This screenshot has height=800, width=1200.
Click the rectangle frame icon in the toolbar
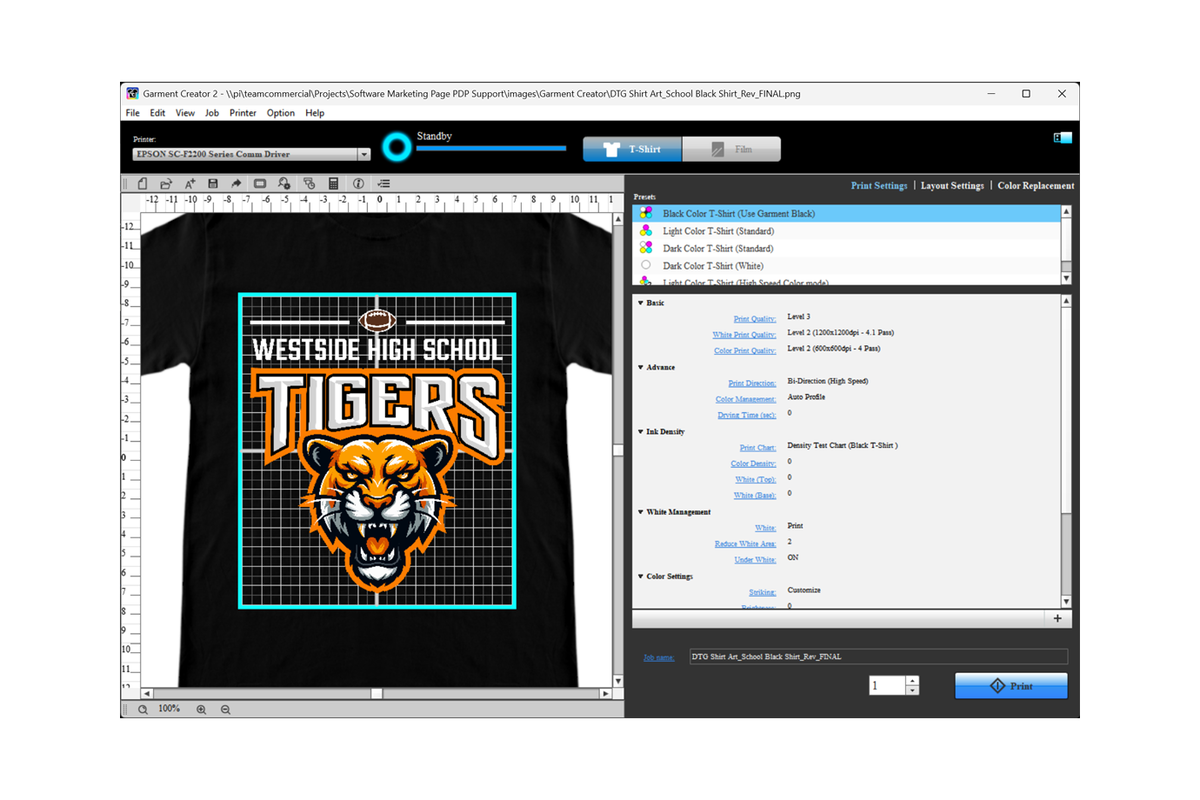[260, 184]
